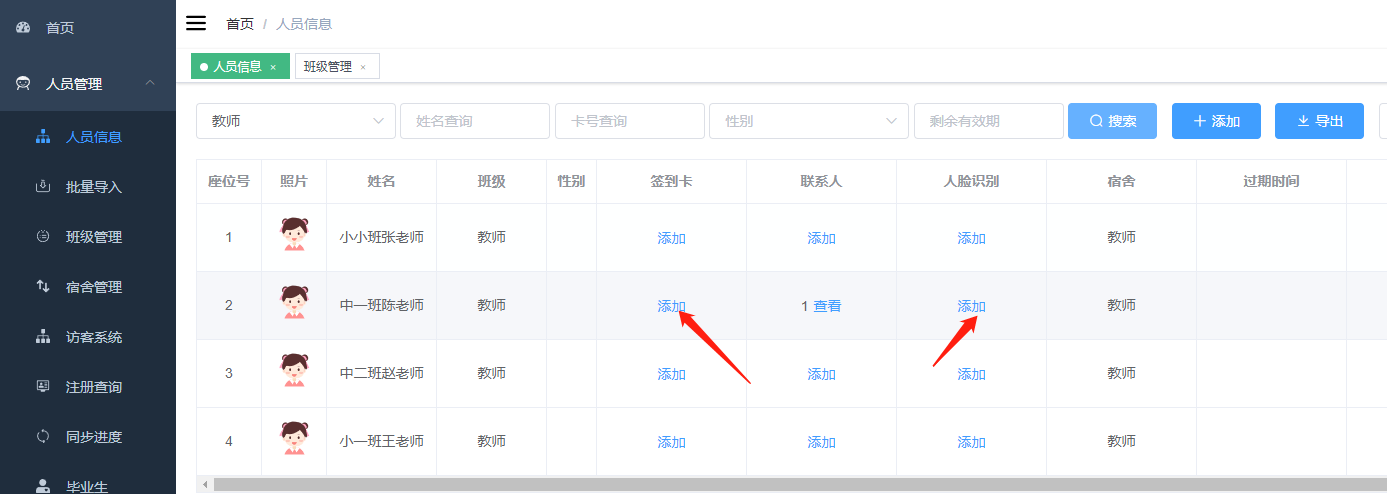Open 同步进度 menu item
Viewport: 1387px width, 494px height.
[x=88, y=437]
